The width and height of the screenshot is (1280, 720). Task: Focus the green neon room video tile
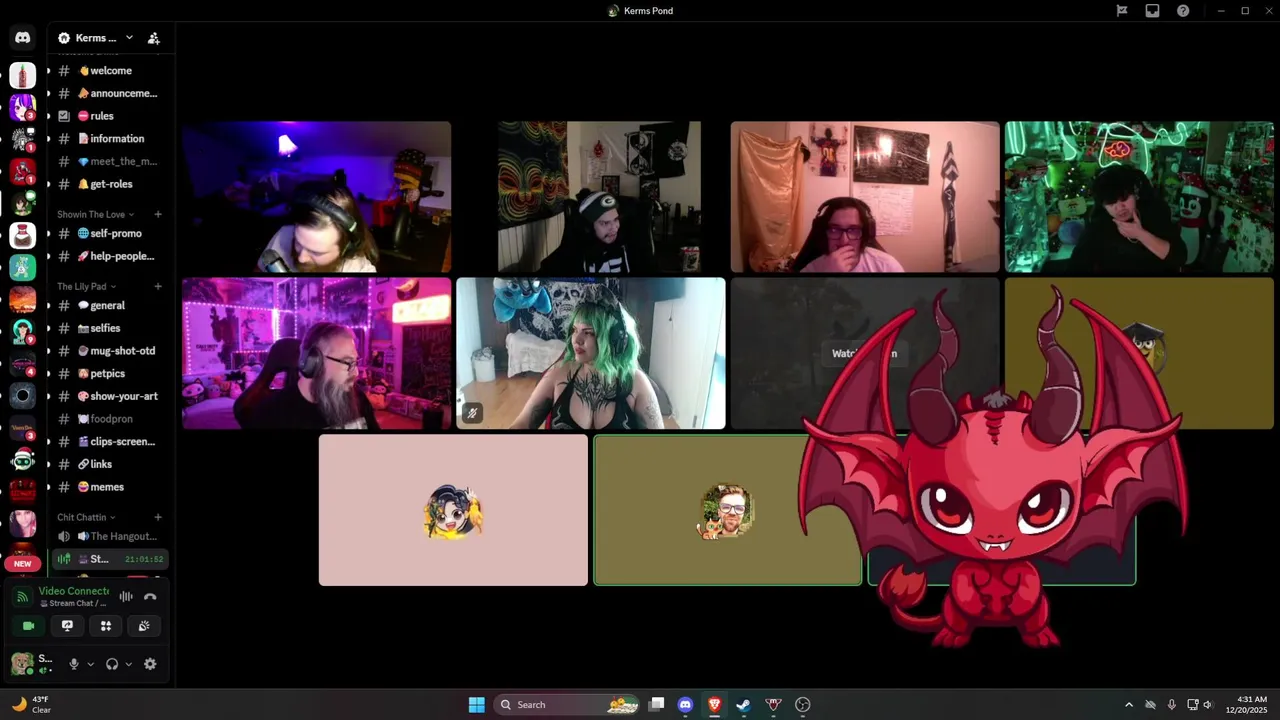tap(1139, 197)
